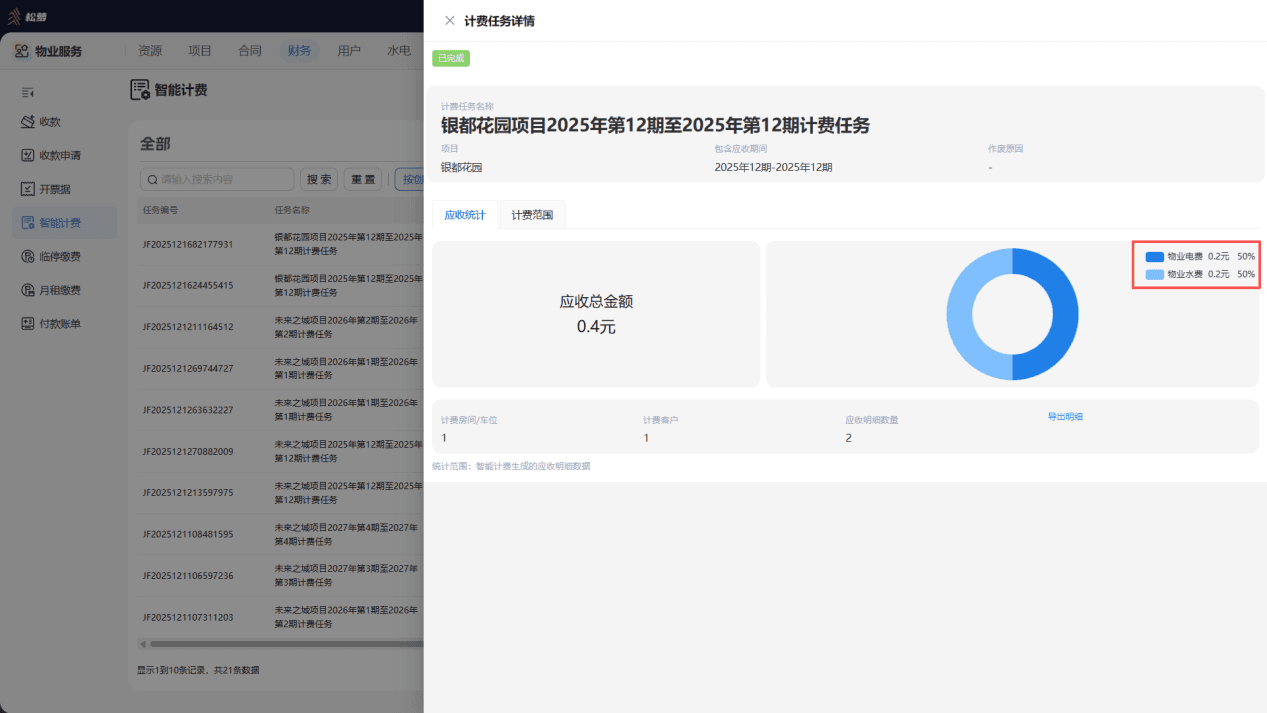Image resolution: width=1267 pixels, height=713 pixels.
Task: Select the 财务 top menu
Action: (299, 51)
